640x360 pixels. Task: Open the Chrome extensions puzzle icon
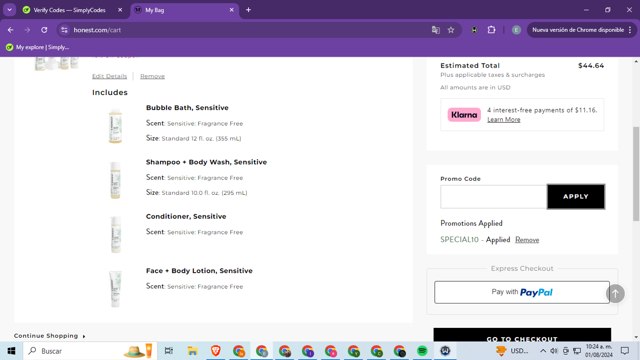tap(491, 30)
